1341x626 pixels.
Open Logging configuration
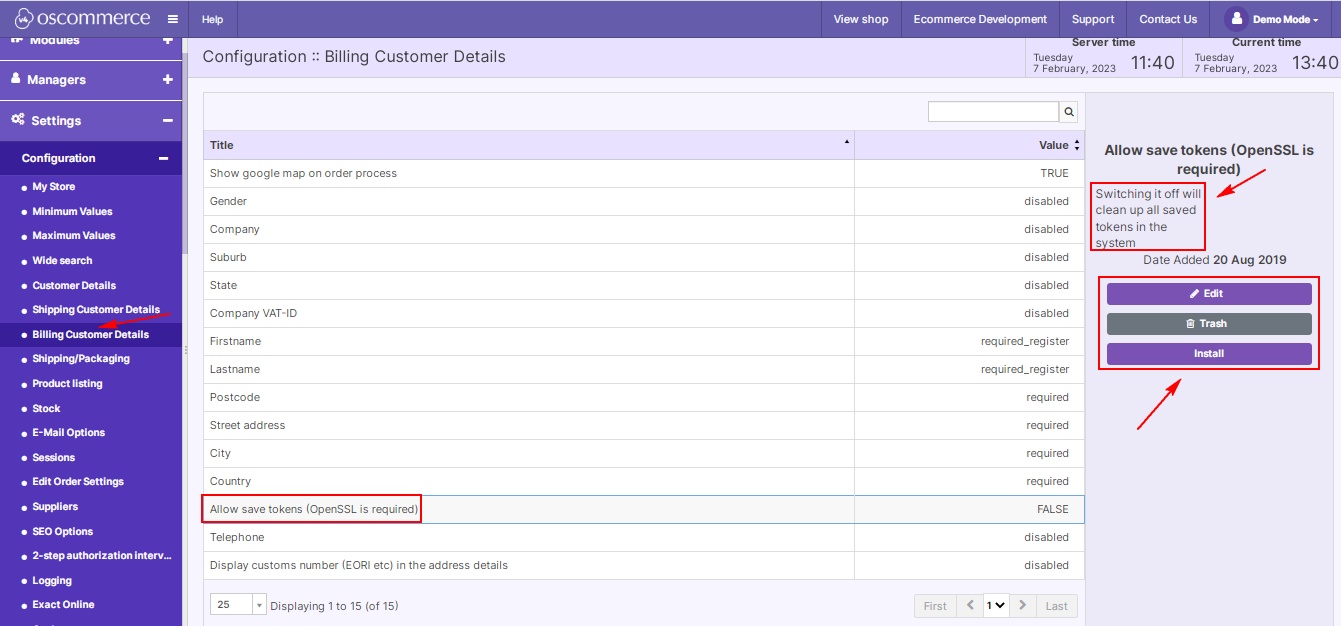click(52, 581)
